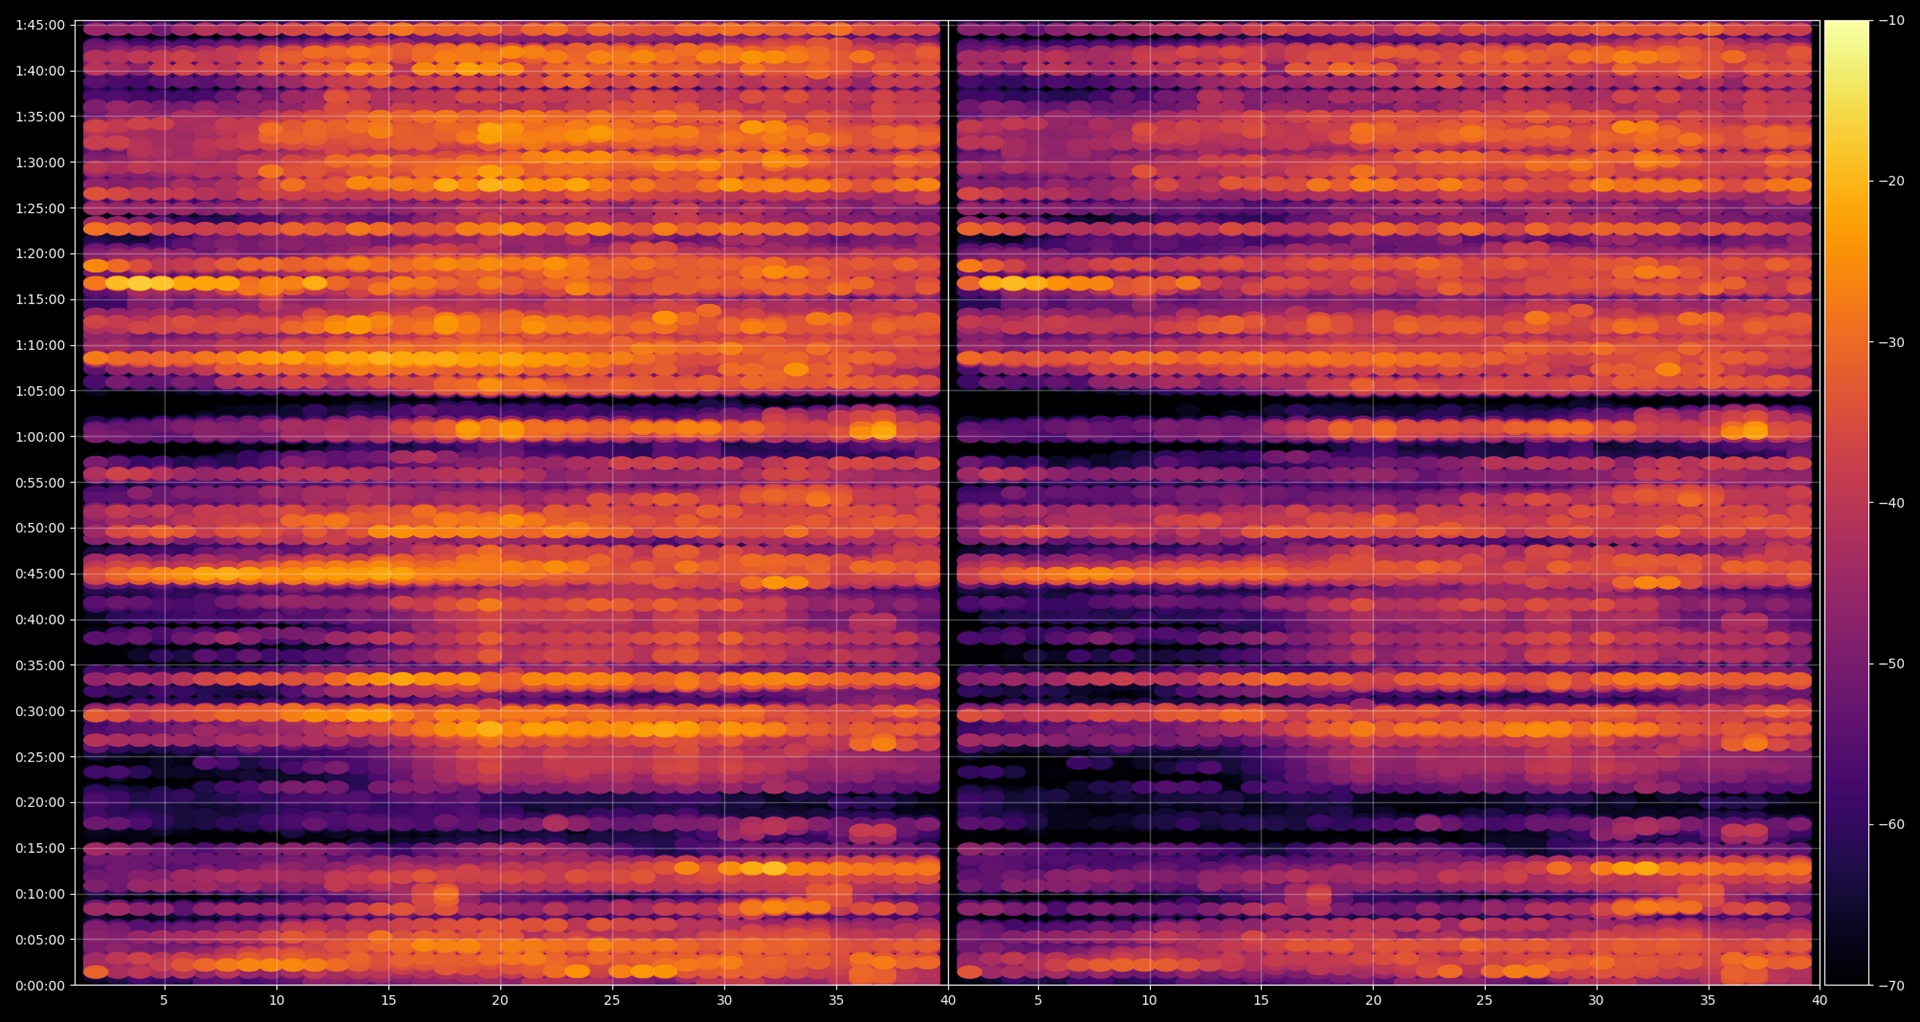Select the 0:00:00 y-axis tick label
Screen dimensions: 1920x1022
pyautogui.click(x=40, y=986)
